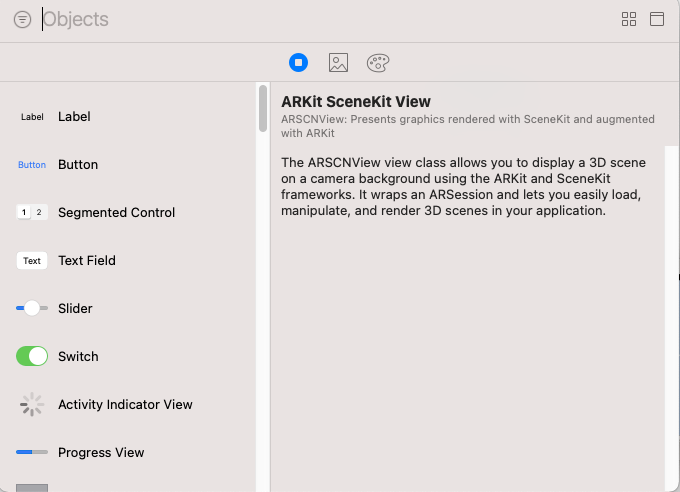Focus the Objects search field
This screenshot has height=492, width=680.
click(x=325, y=20)
